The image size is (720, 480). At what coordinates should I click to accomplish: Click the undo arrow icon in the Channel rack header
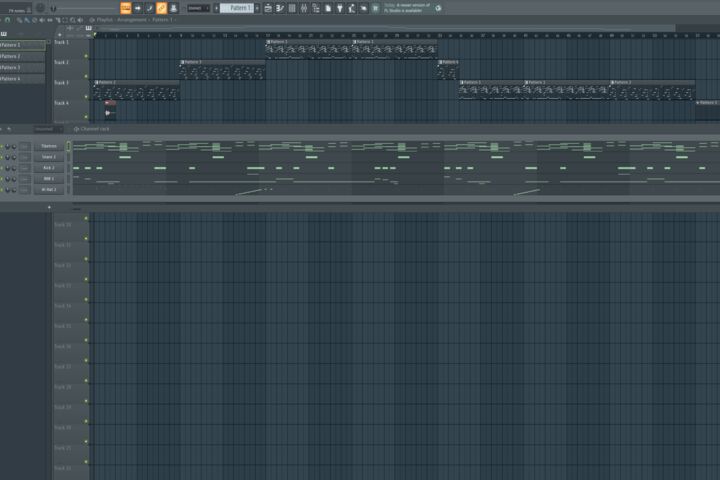(x=9, y=130)
